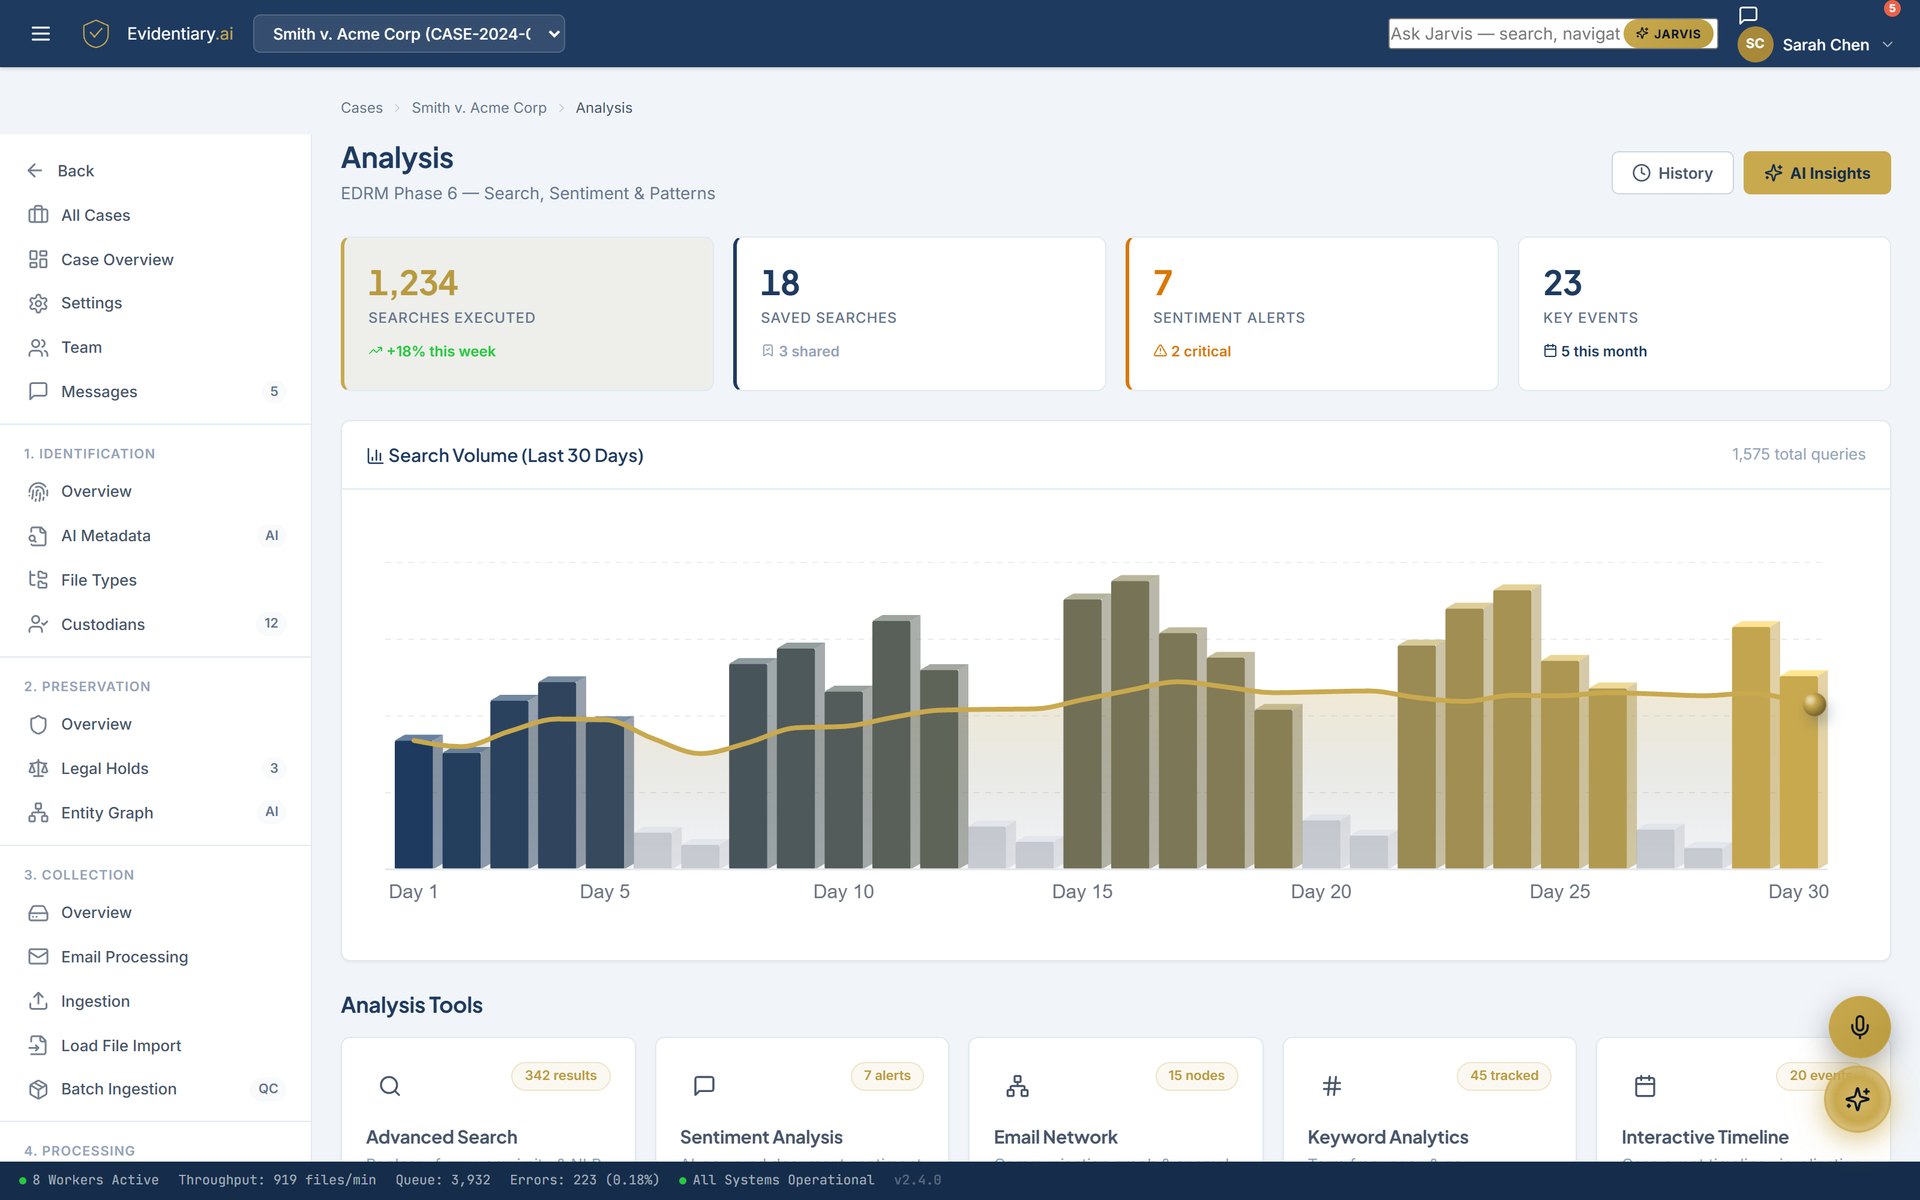Open Preservation Overview shield item
1920x1200 pixels.
click(155, 724)
